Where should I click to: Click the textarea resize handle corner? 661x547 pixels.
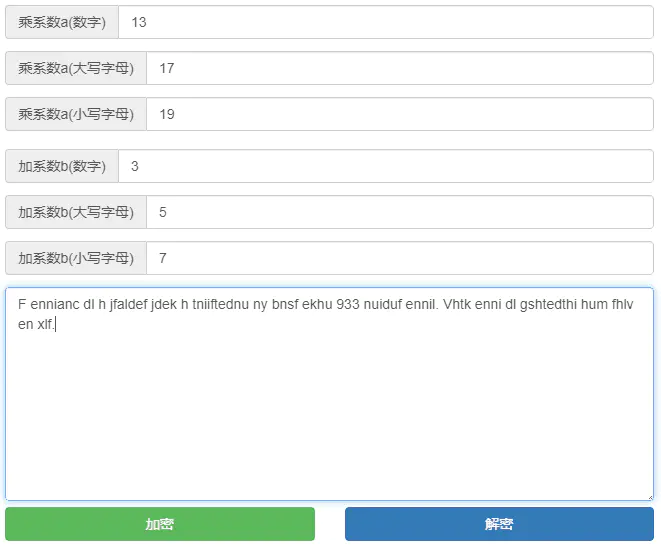click(x=650, y=497)
